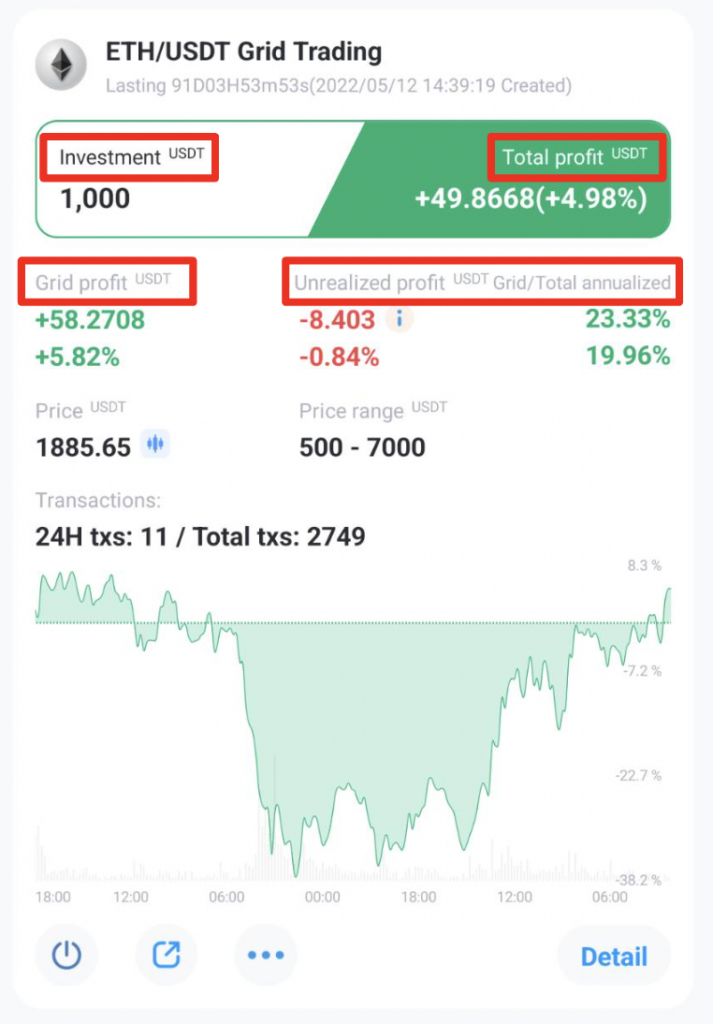Image resolution: width=713 pixels, height=1024 pixels.
Task: View the Detail page
Action: click(x=614, y=956)
